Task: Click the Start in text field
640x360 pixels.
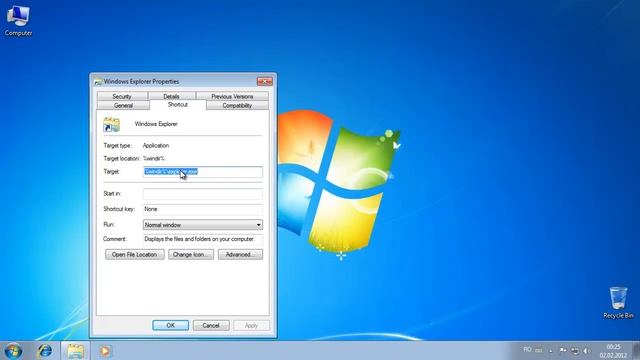Action: point(203,194)
